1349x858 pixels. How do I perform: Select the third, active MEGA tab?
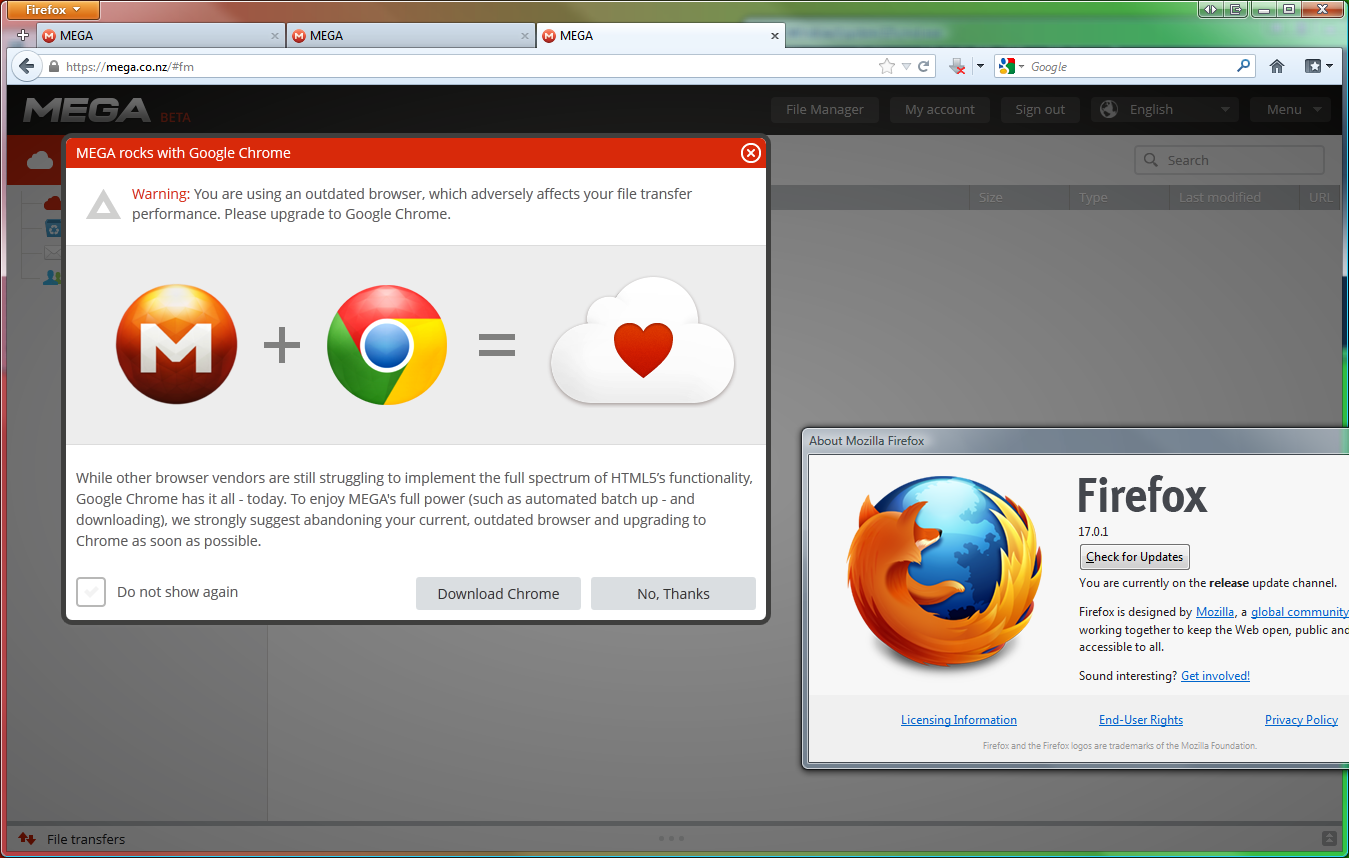tap(660, 35)
